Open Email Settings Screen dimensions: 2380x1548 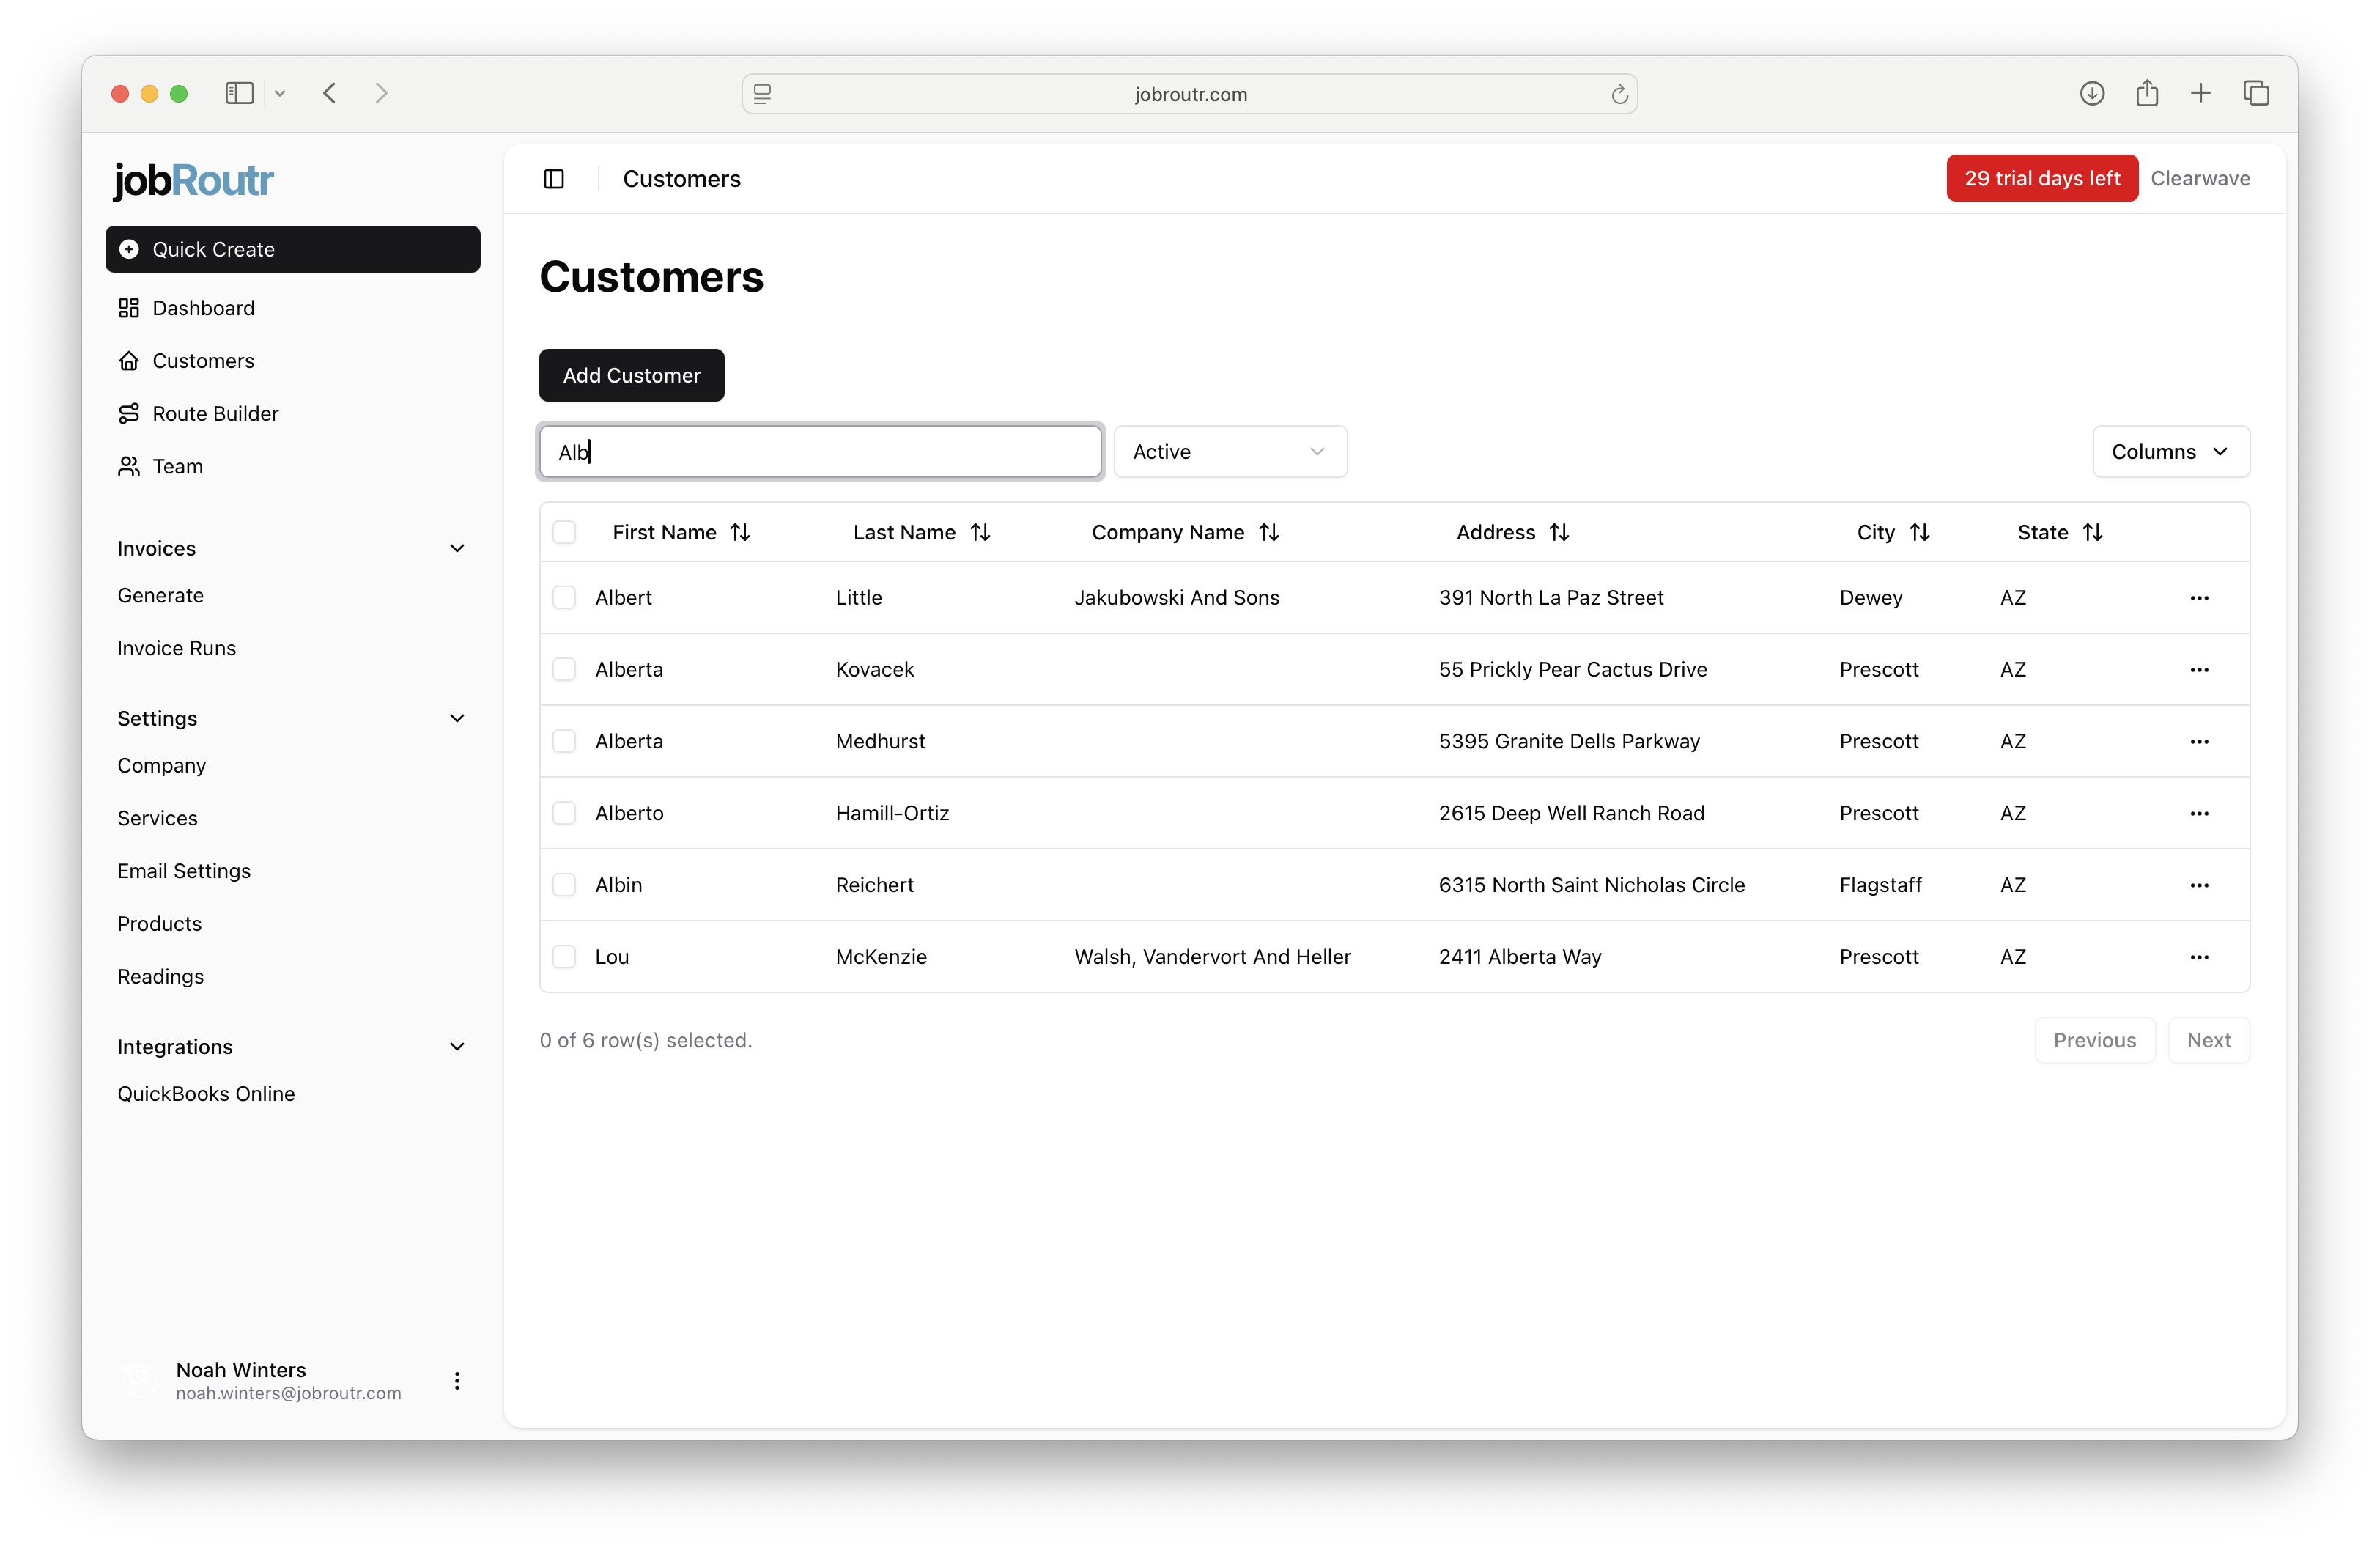[x=184, y=870]
